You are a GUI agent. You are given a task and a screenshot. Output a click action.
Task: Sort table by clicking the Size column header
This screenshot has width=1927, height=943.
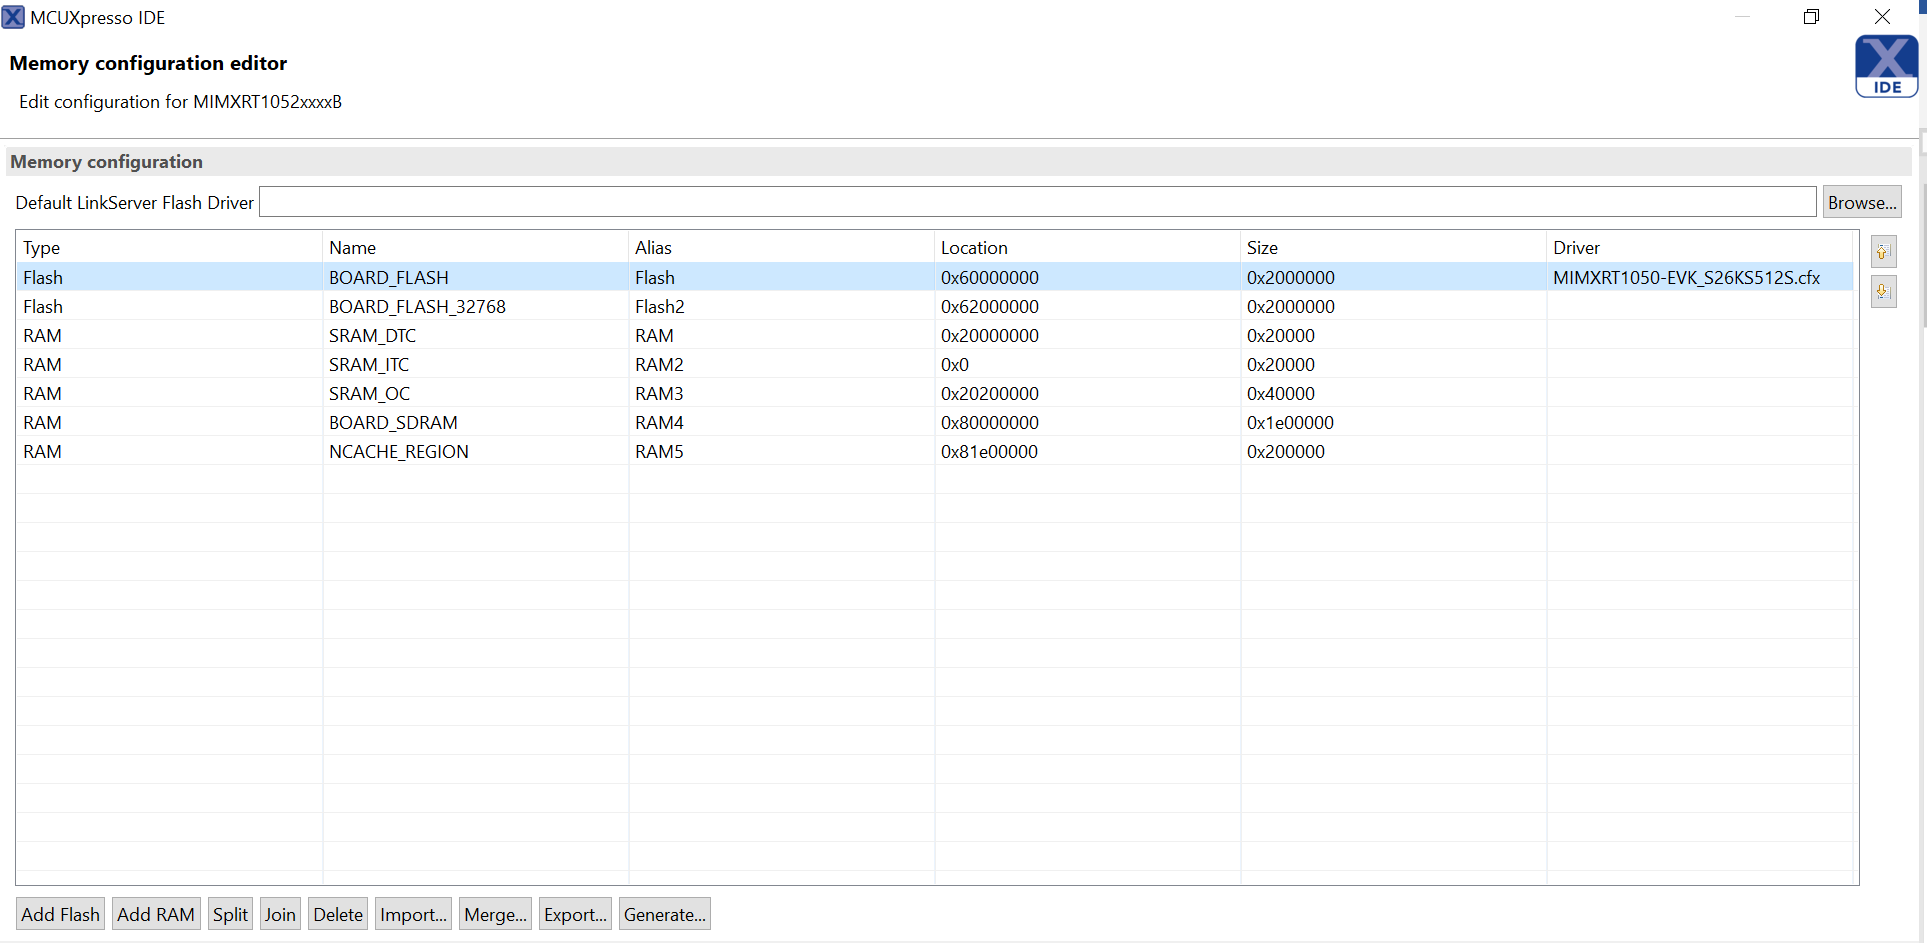[x=1263, y=247]
